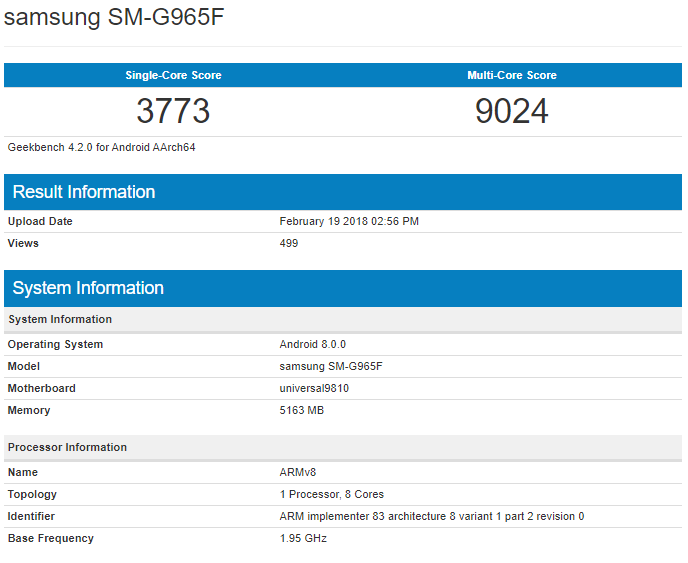Click the Upload Date row label

click(40, 221)
